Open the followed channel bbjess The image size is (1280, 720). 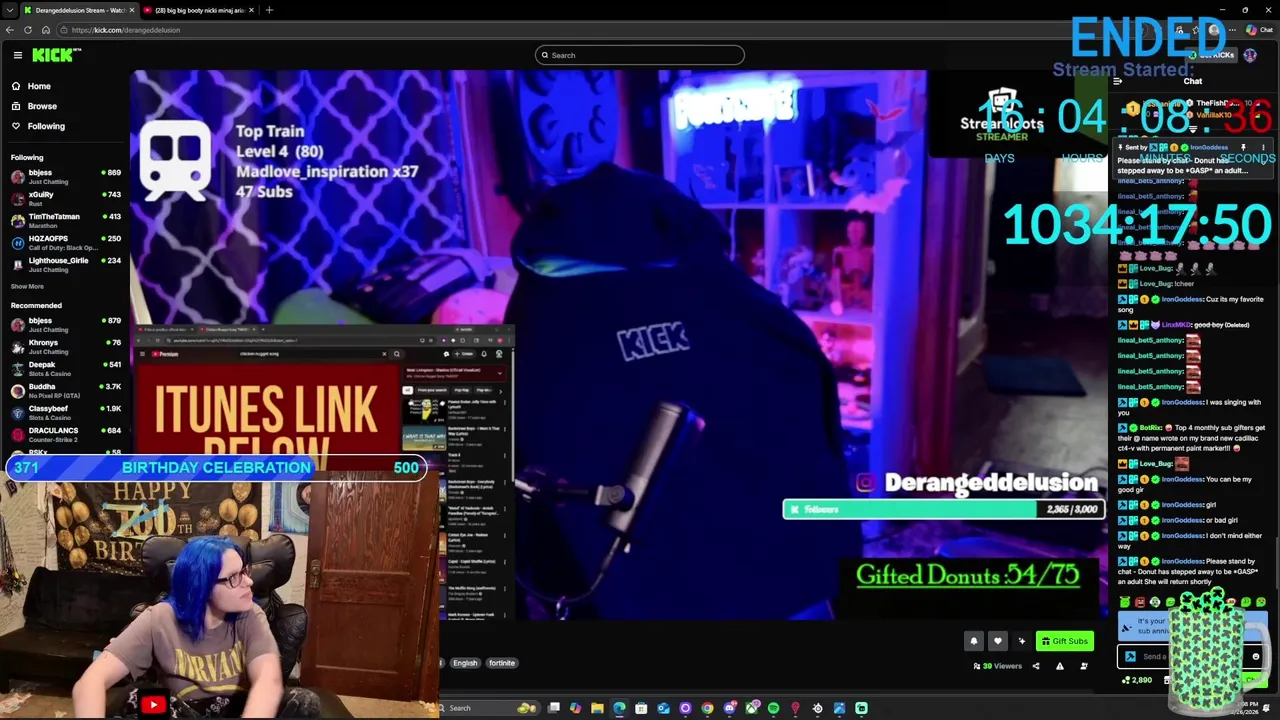tap(66, 176)
